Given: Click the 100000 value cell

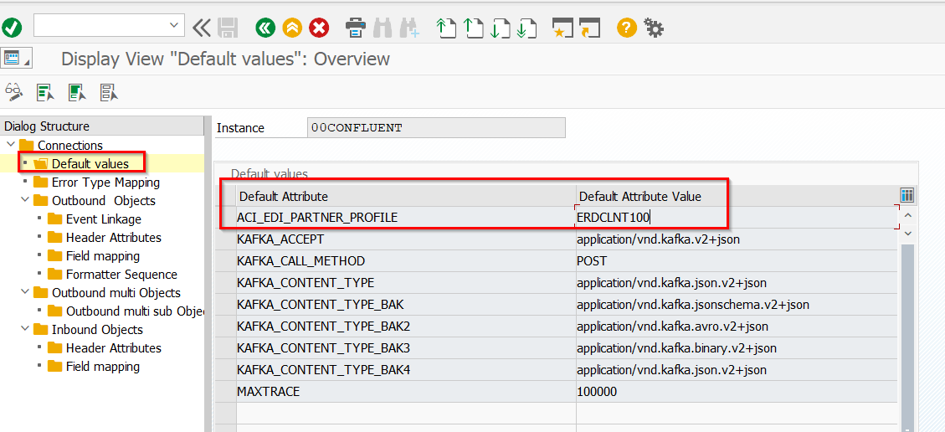Looking at the screenshot, I should (x=736, y=392).
